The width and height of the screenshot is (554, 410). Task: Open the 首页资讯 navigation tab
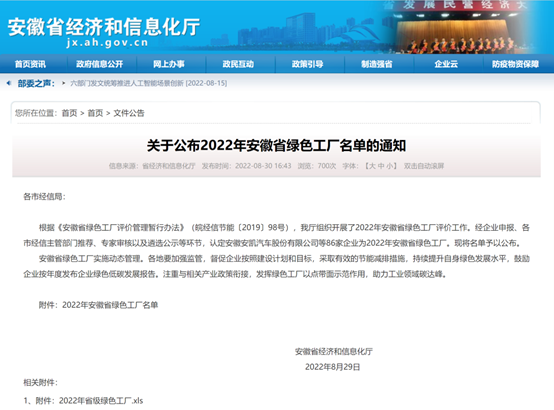pos(30,64)
